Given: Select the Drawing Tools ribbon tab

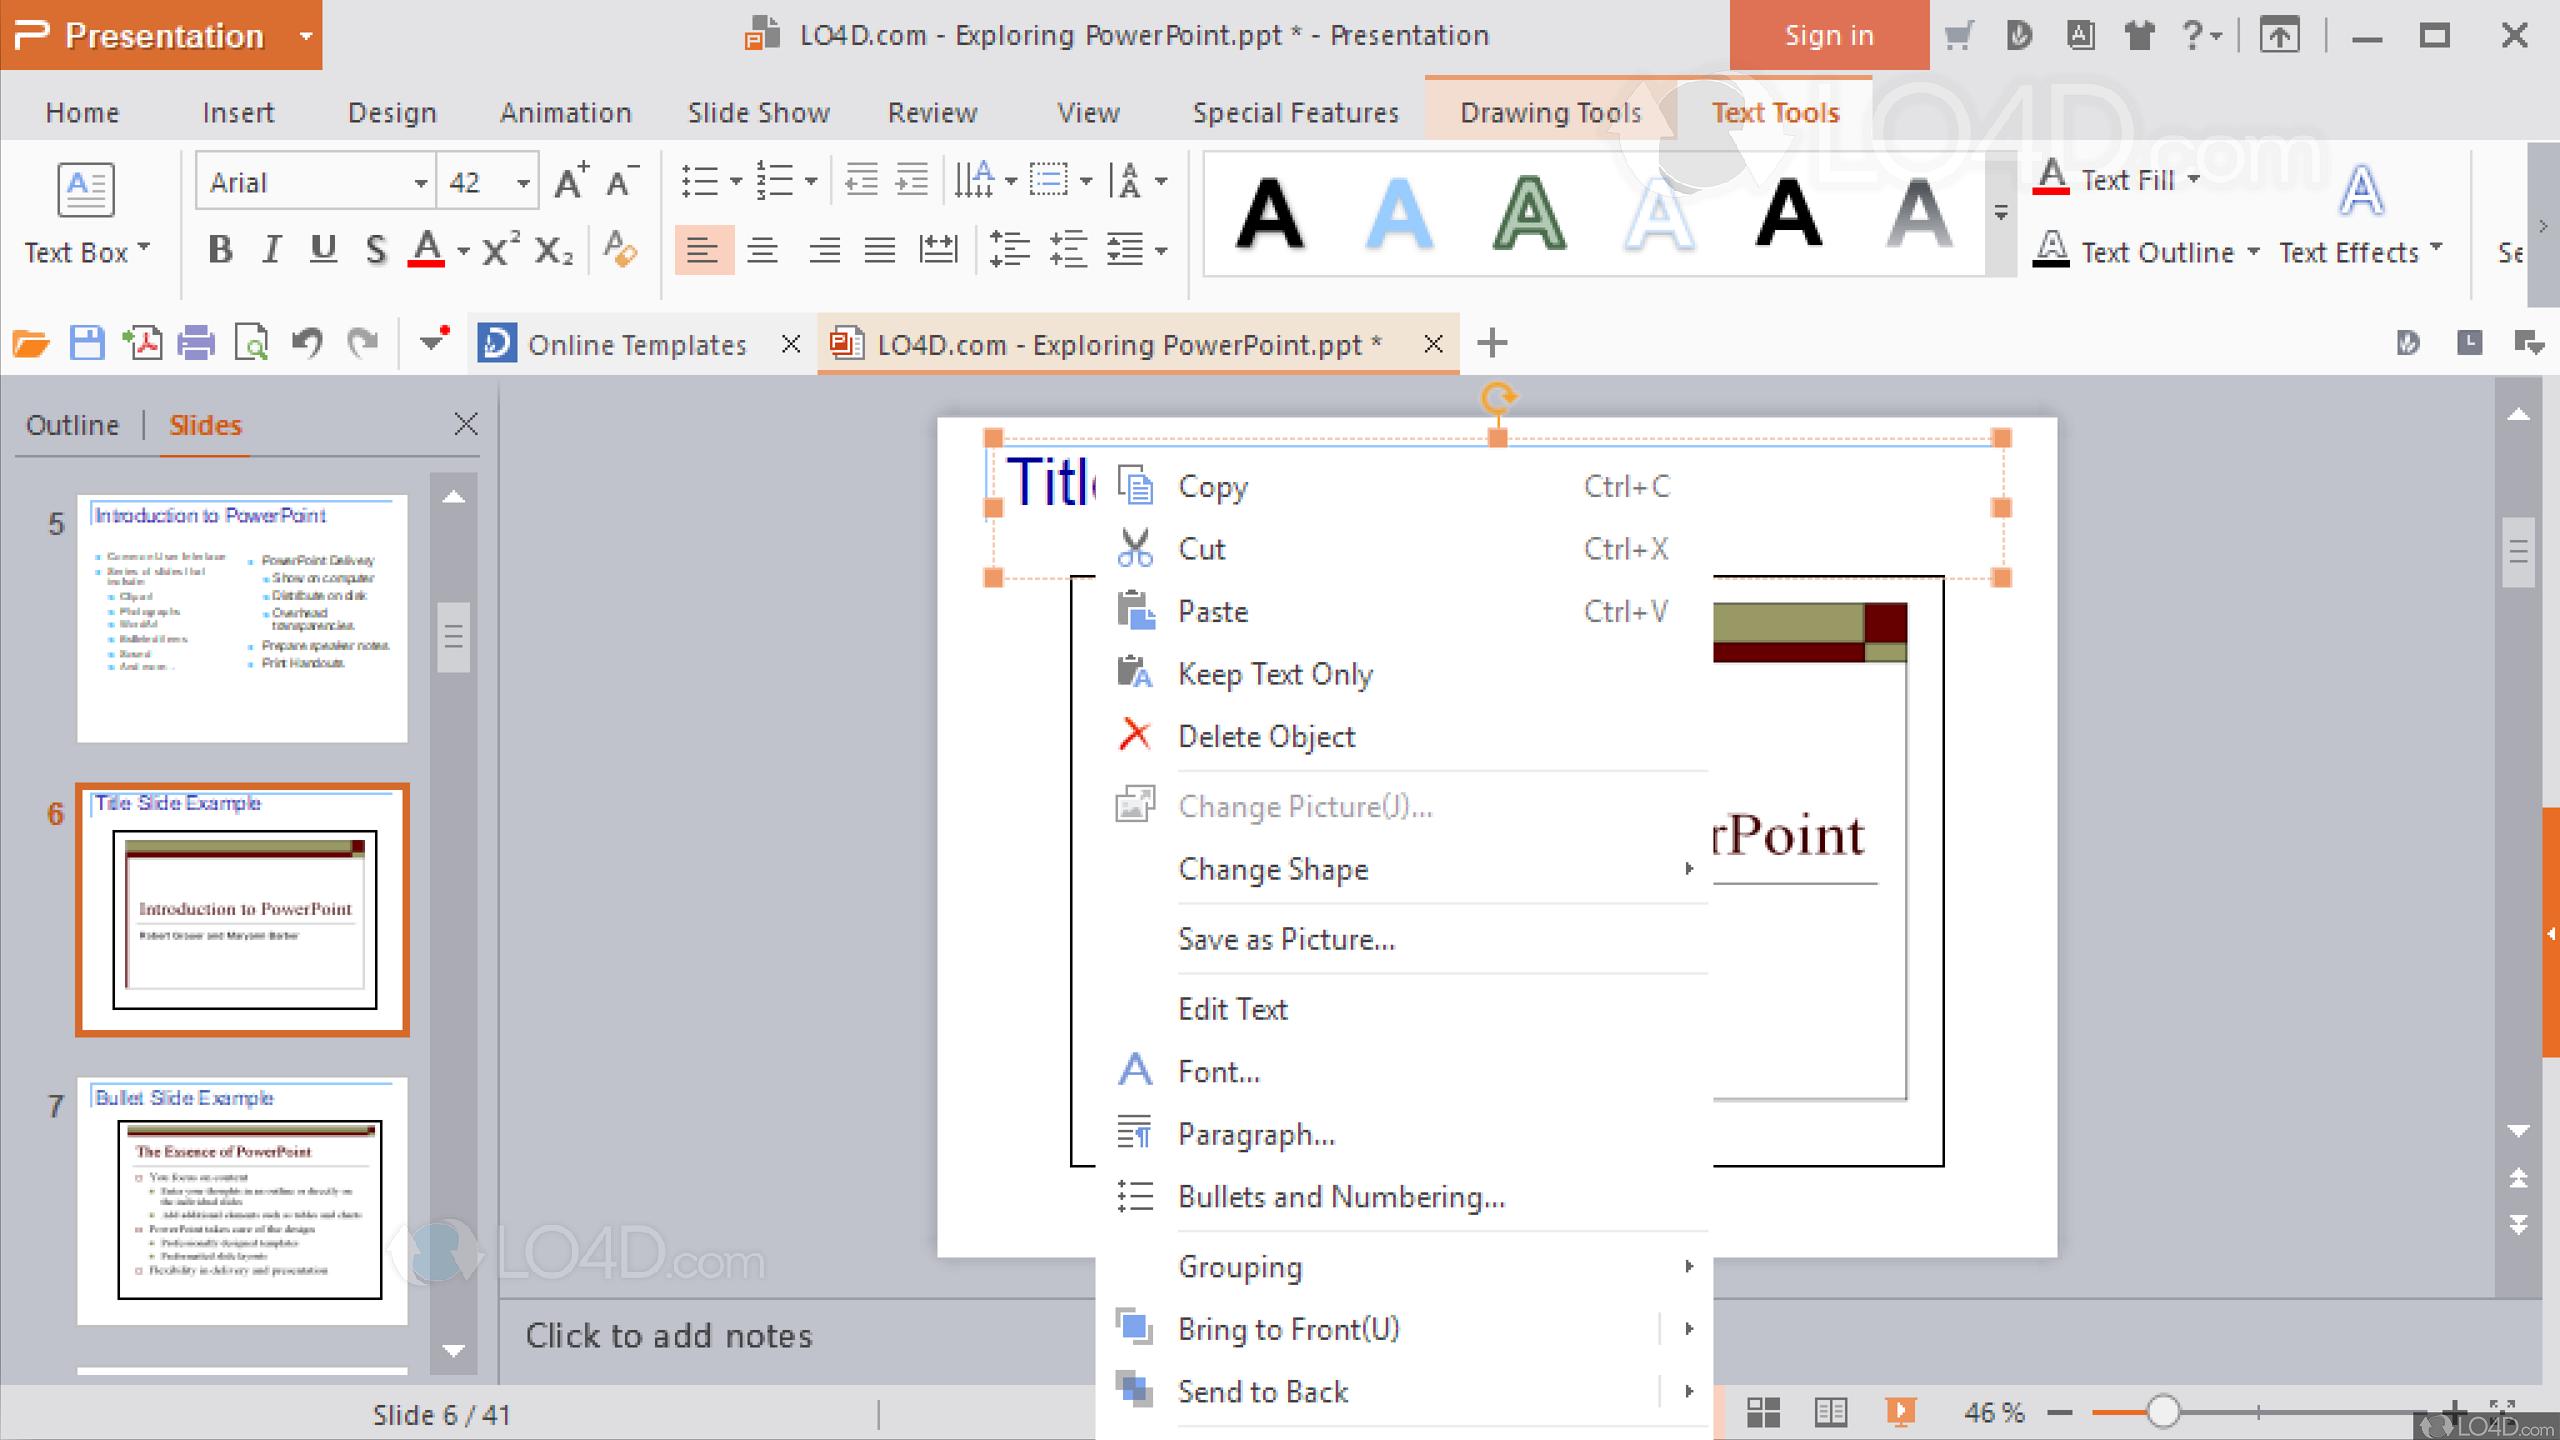Looking at the screenshot, I should point(1551,113).
